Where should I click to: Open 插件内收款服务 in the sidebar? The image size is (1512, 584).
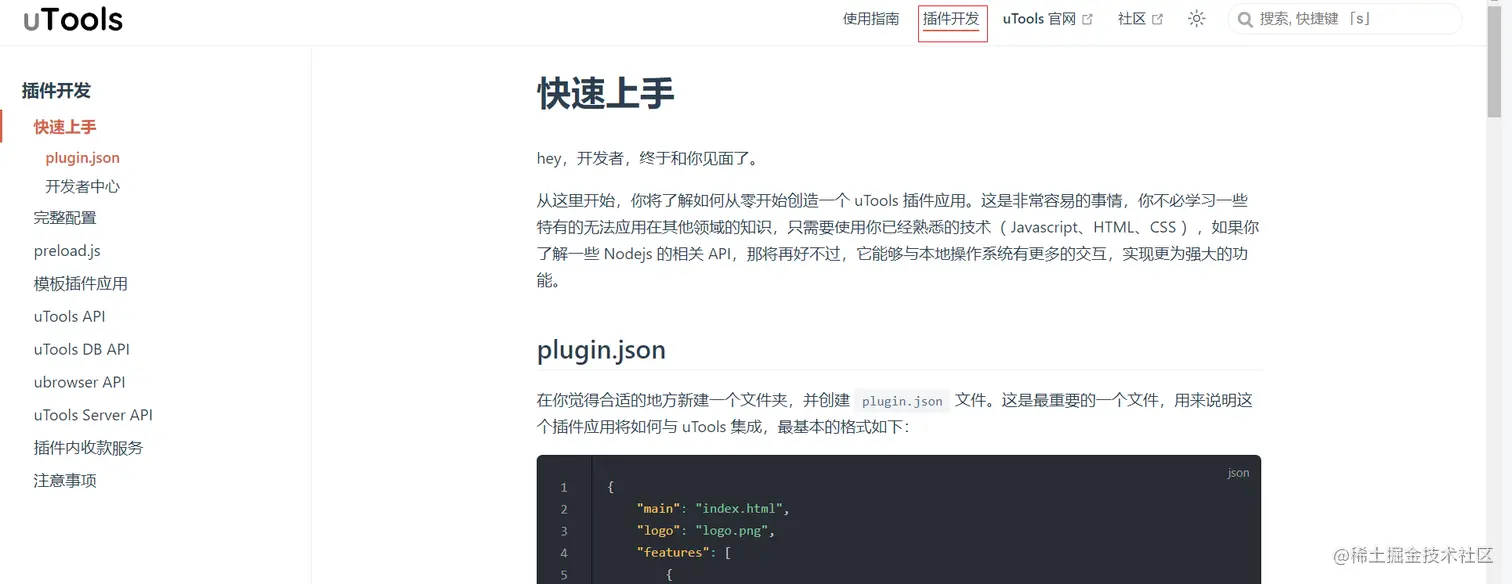click(x=88, y=448)
